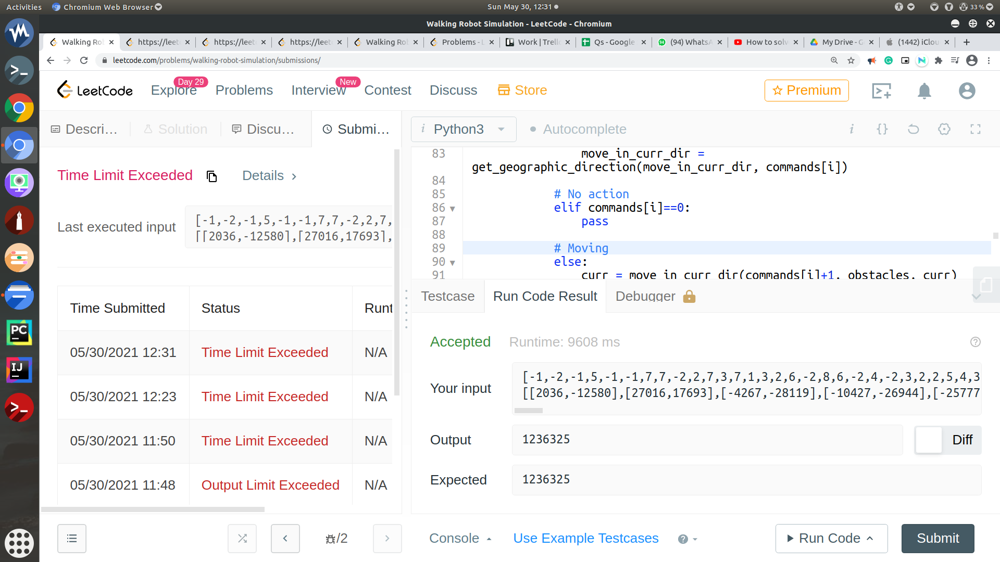
Task: Click the user profile avatar
Action: [966, 91]
